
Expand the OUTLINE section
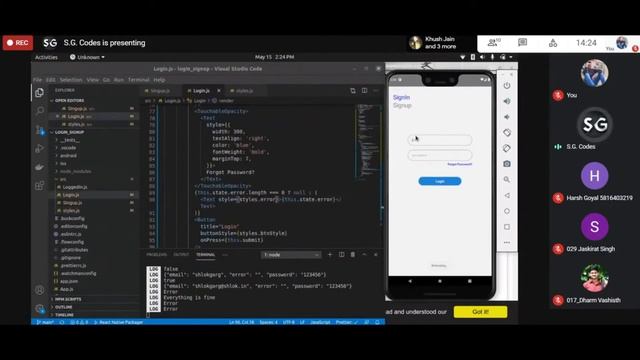click(x=63, y=307)
